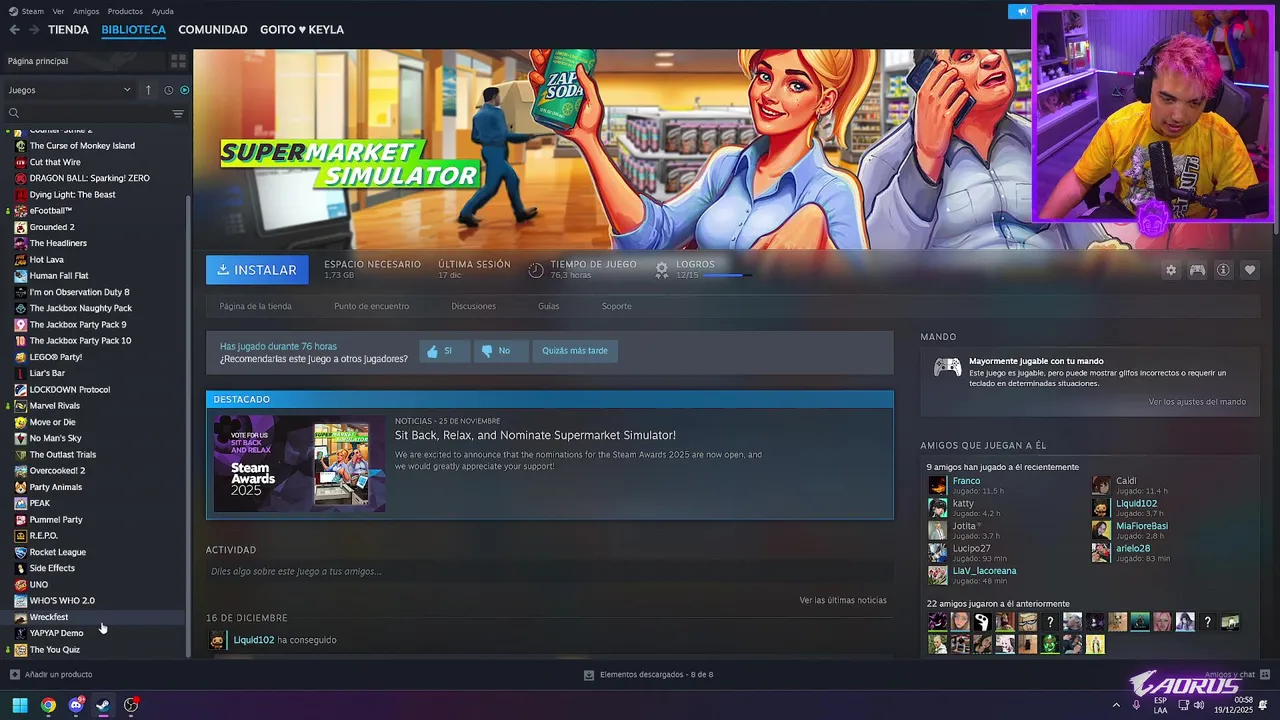Switch to the TIENDA tab
Viewport: 1280px width, 720px height.
[68, 30]
